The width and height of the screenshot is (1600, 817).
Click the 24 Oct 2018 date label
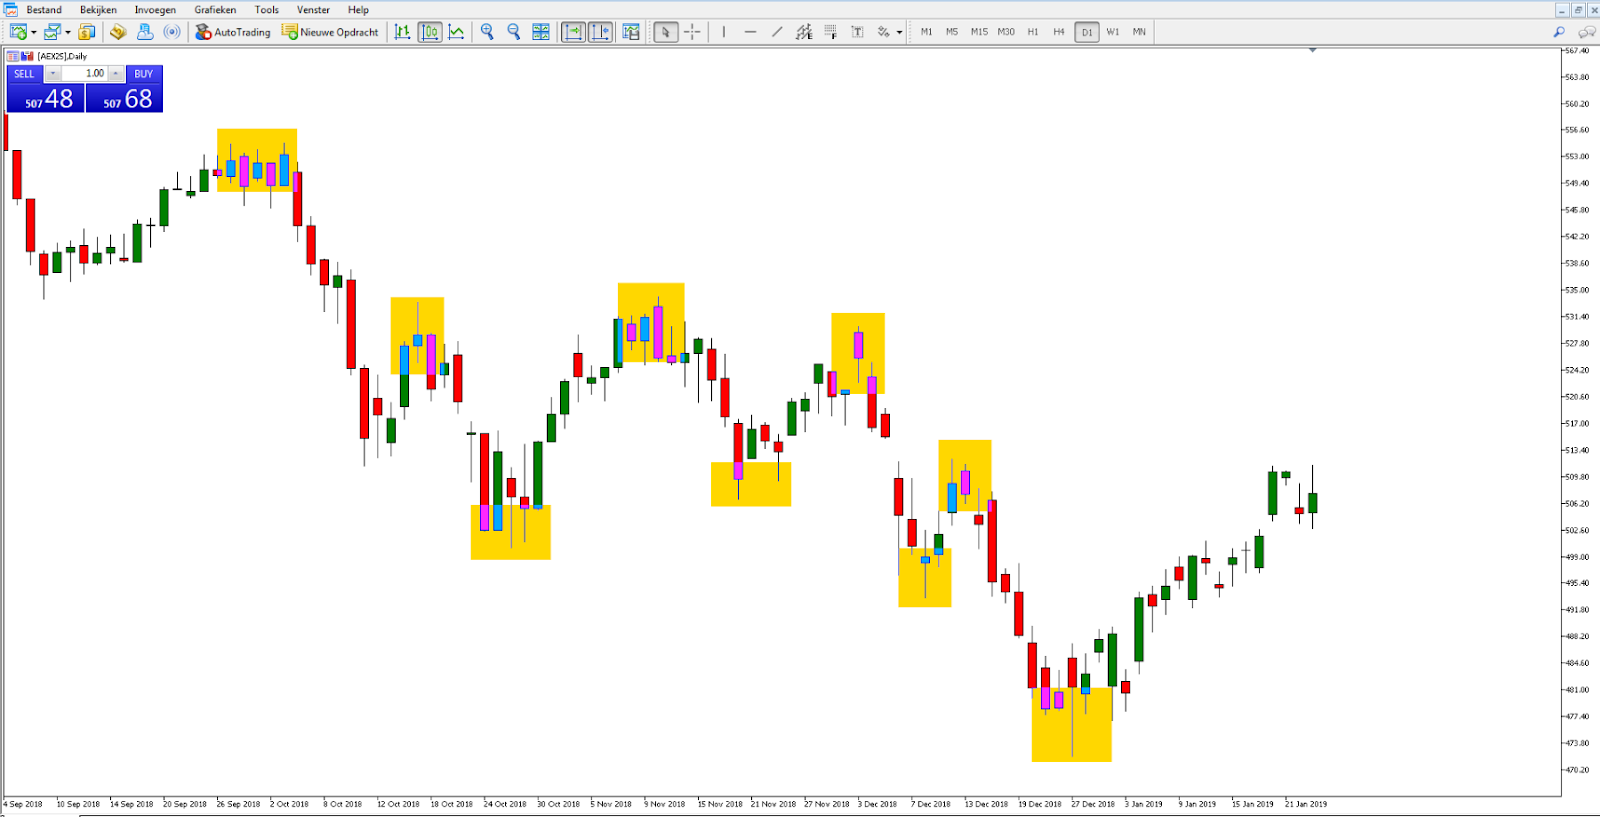[x=504, y=804]
